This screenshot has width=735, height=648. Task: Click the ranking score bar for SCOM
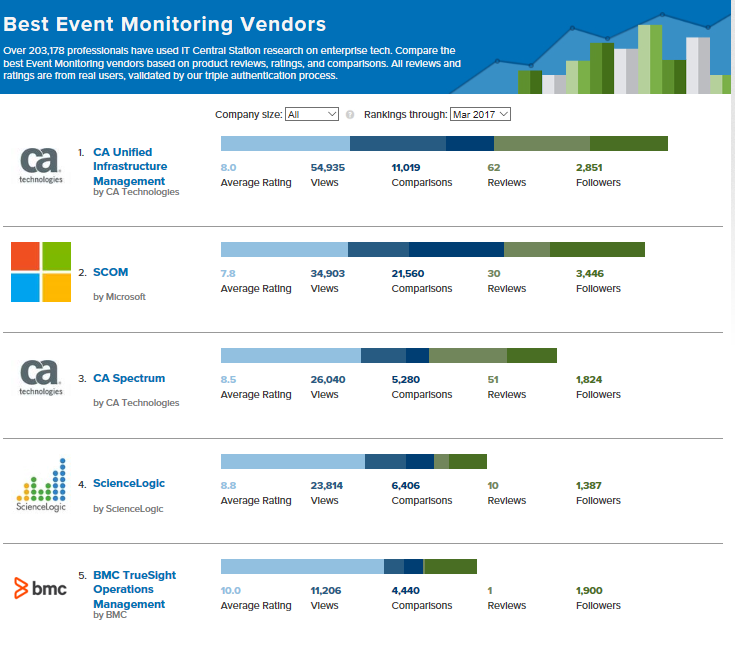coord(433,249)
